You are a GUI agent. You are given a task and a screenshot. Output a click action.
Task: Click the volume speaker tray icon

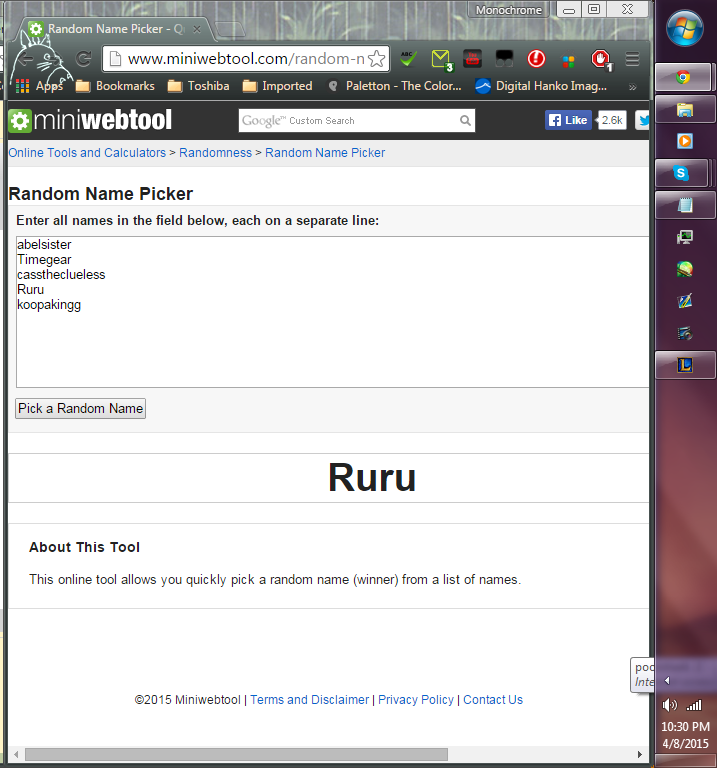click(x=669, y=705)
